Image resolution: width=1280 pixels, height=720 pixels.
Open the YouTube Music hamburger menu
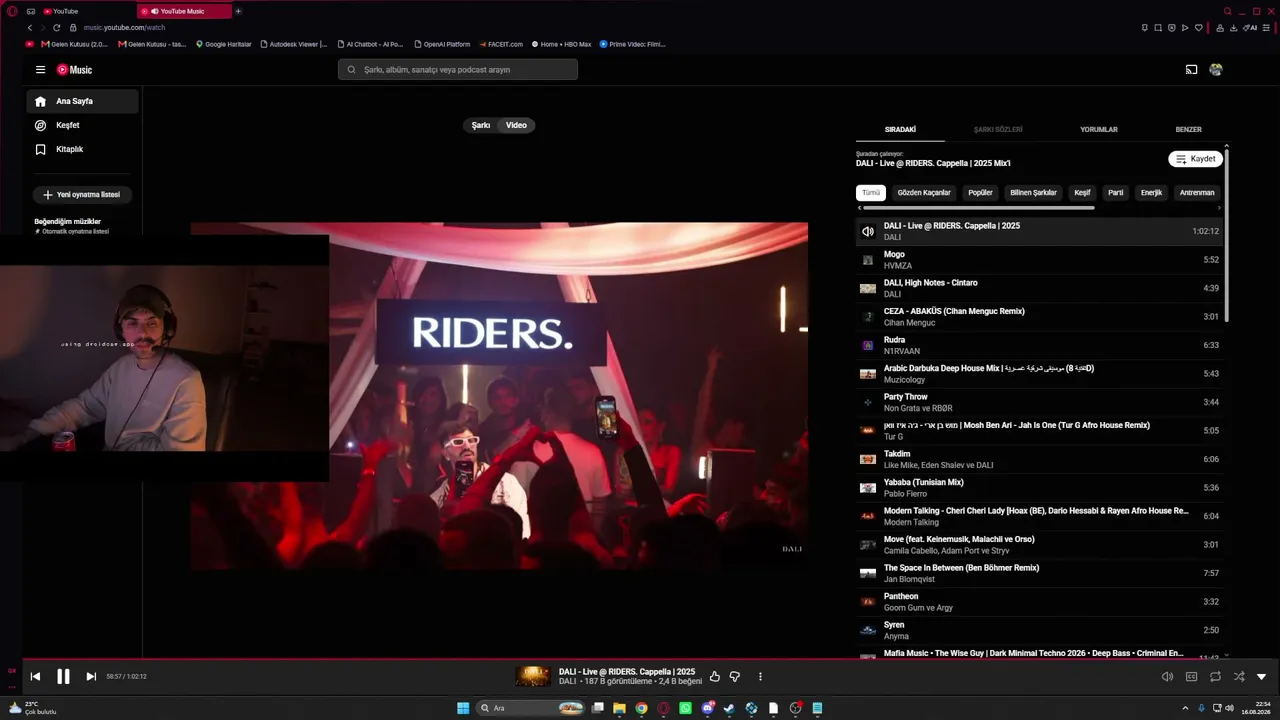[x=40, y=70]
